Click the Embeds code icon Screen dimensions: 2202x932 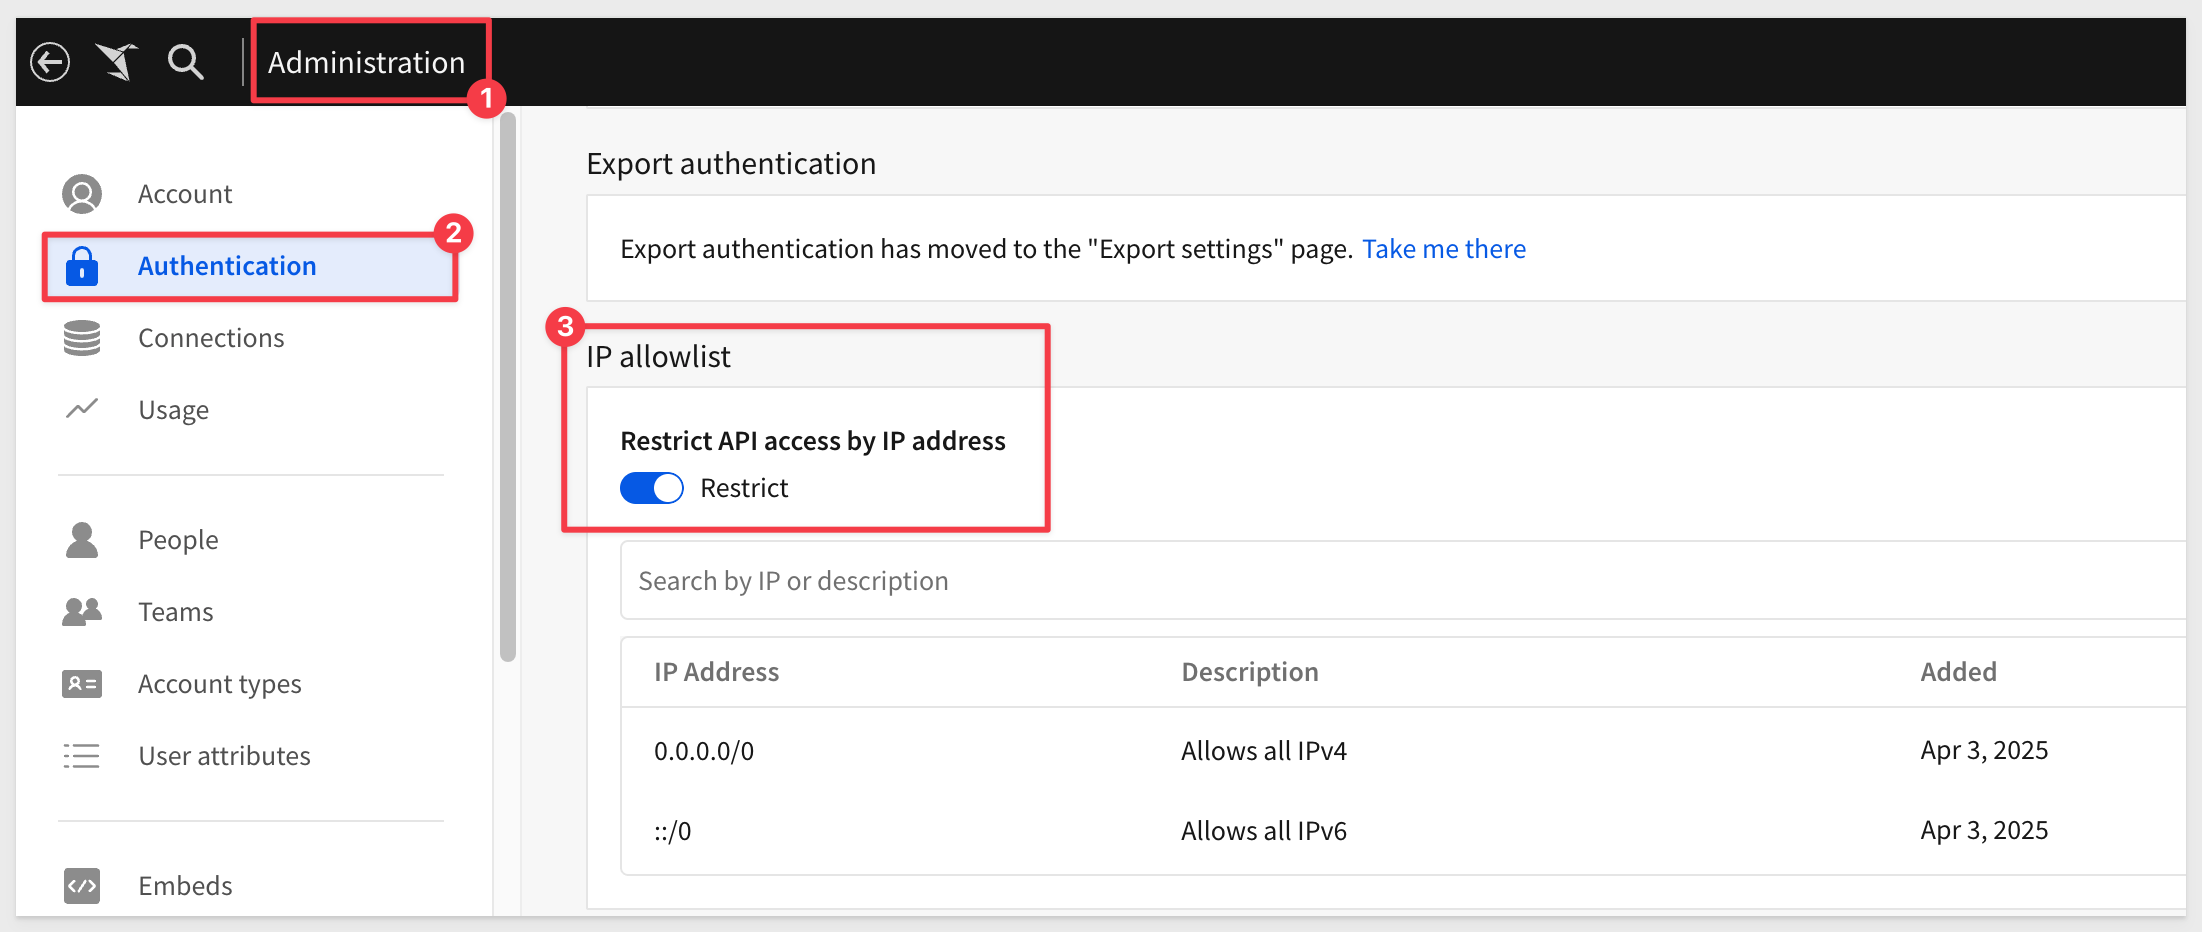click(x=82, y=886)
